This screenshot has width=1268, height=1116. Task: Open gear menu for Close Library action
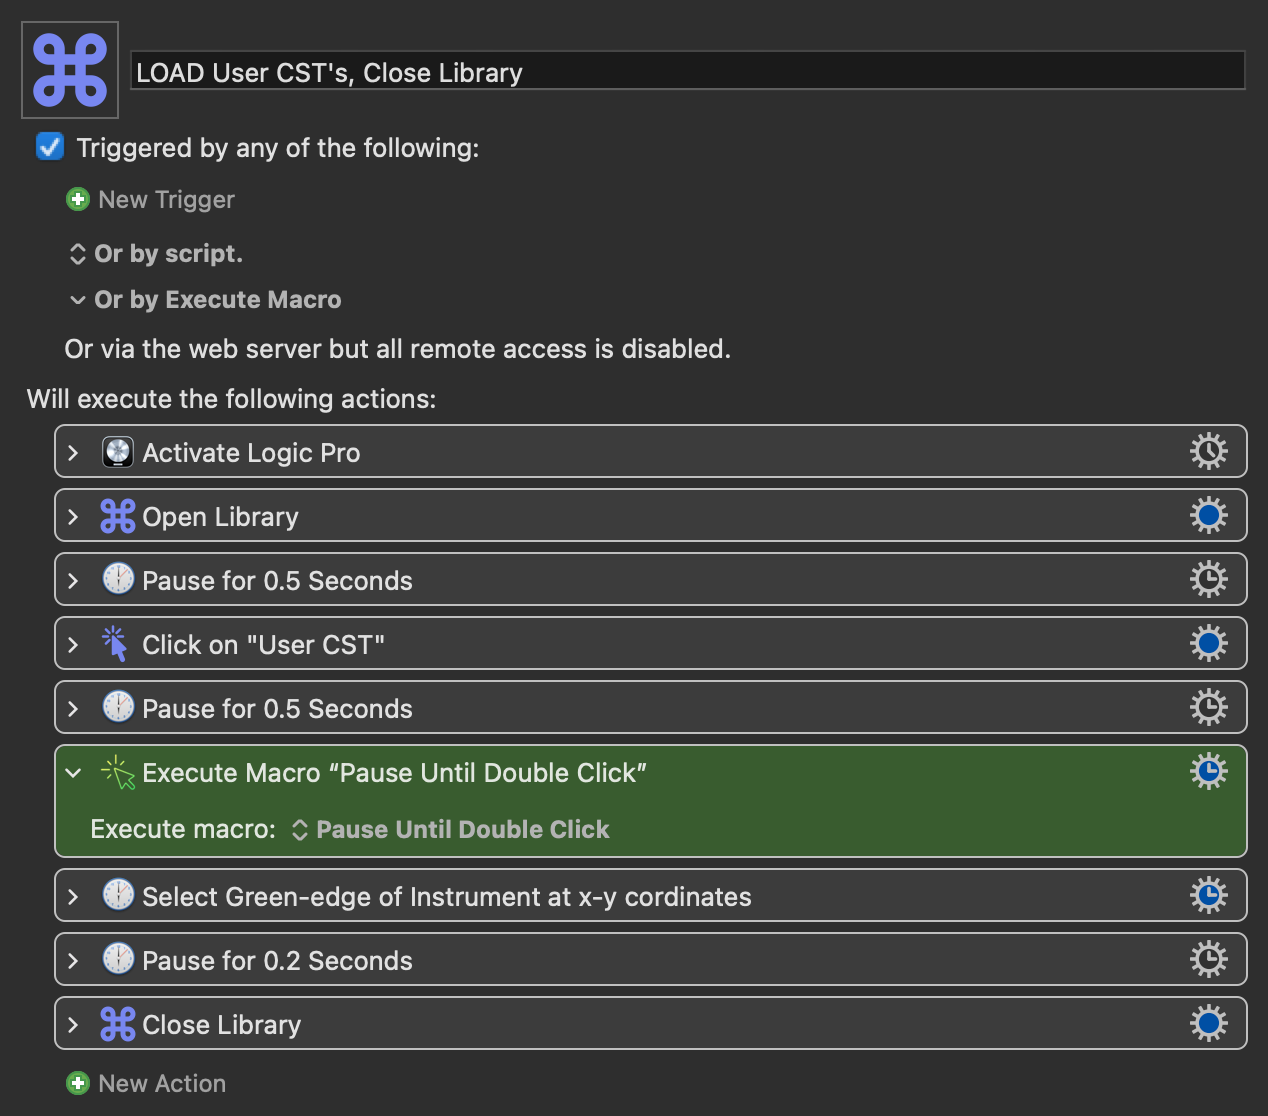click(x=1208, y=1024)
